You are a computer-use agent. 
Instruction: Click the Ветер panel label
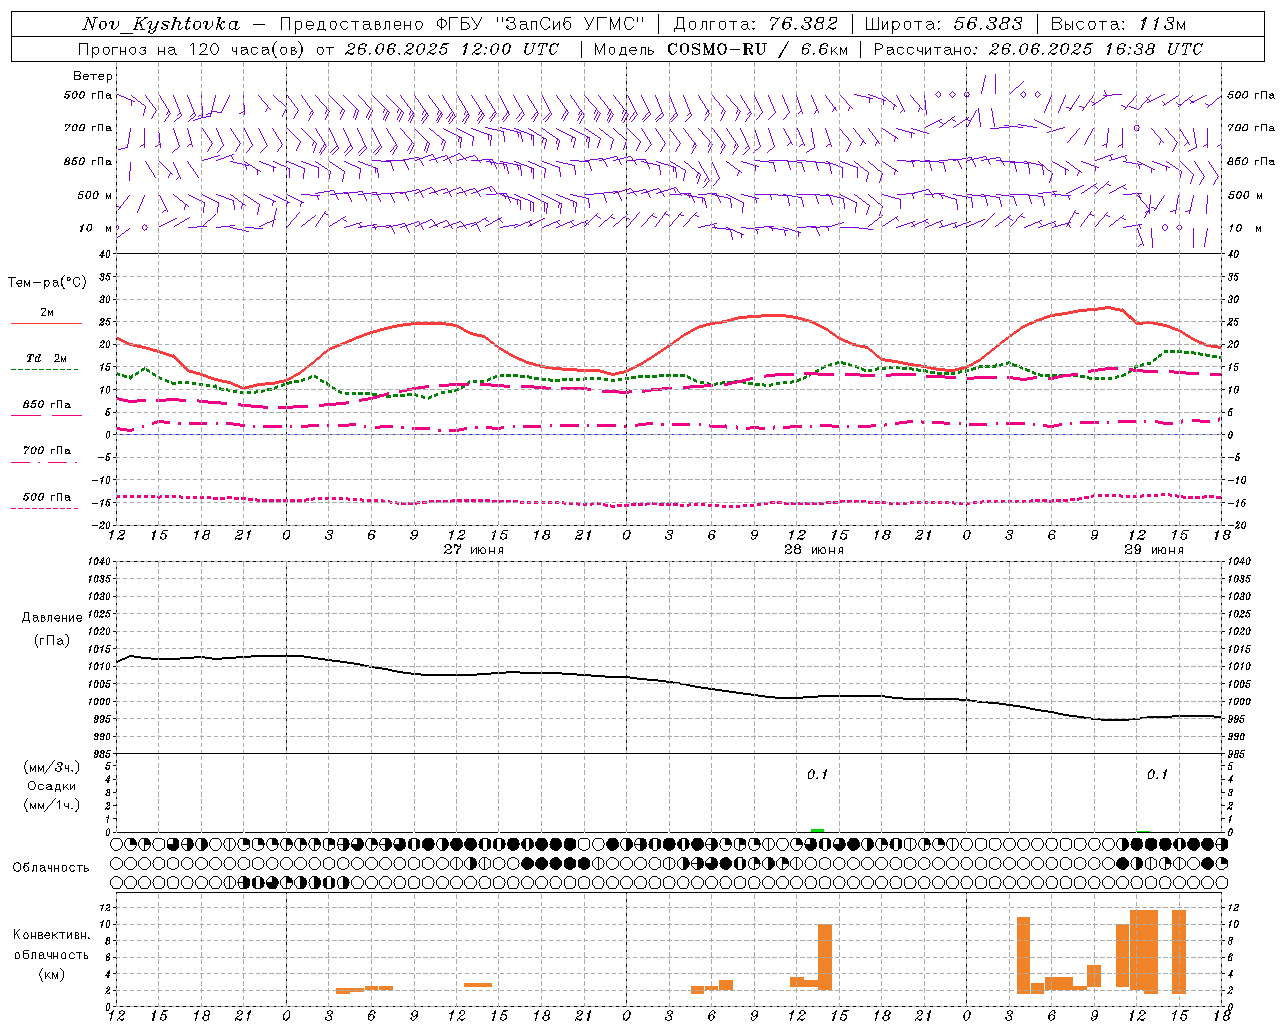coord(93,76)
